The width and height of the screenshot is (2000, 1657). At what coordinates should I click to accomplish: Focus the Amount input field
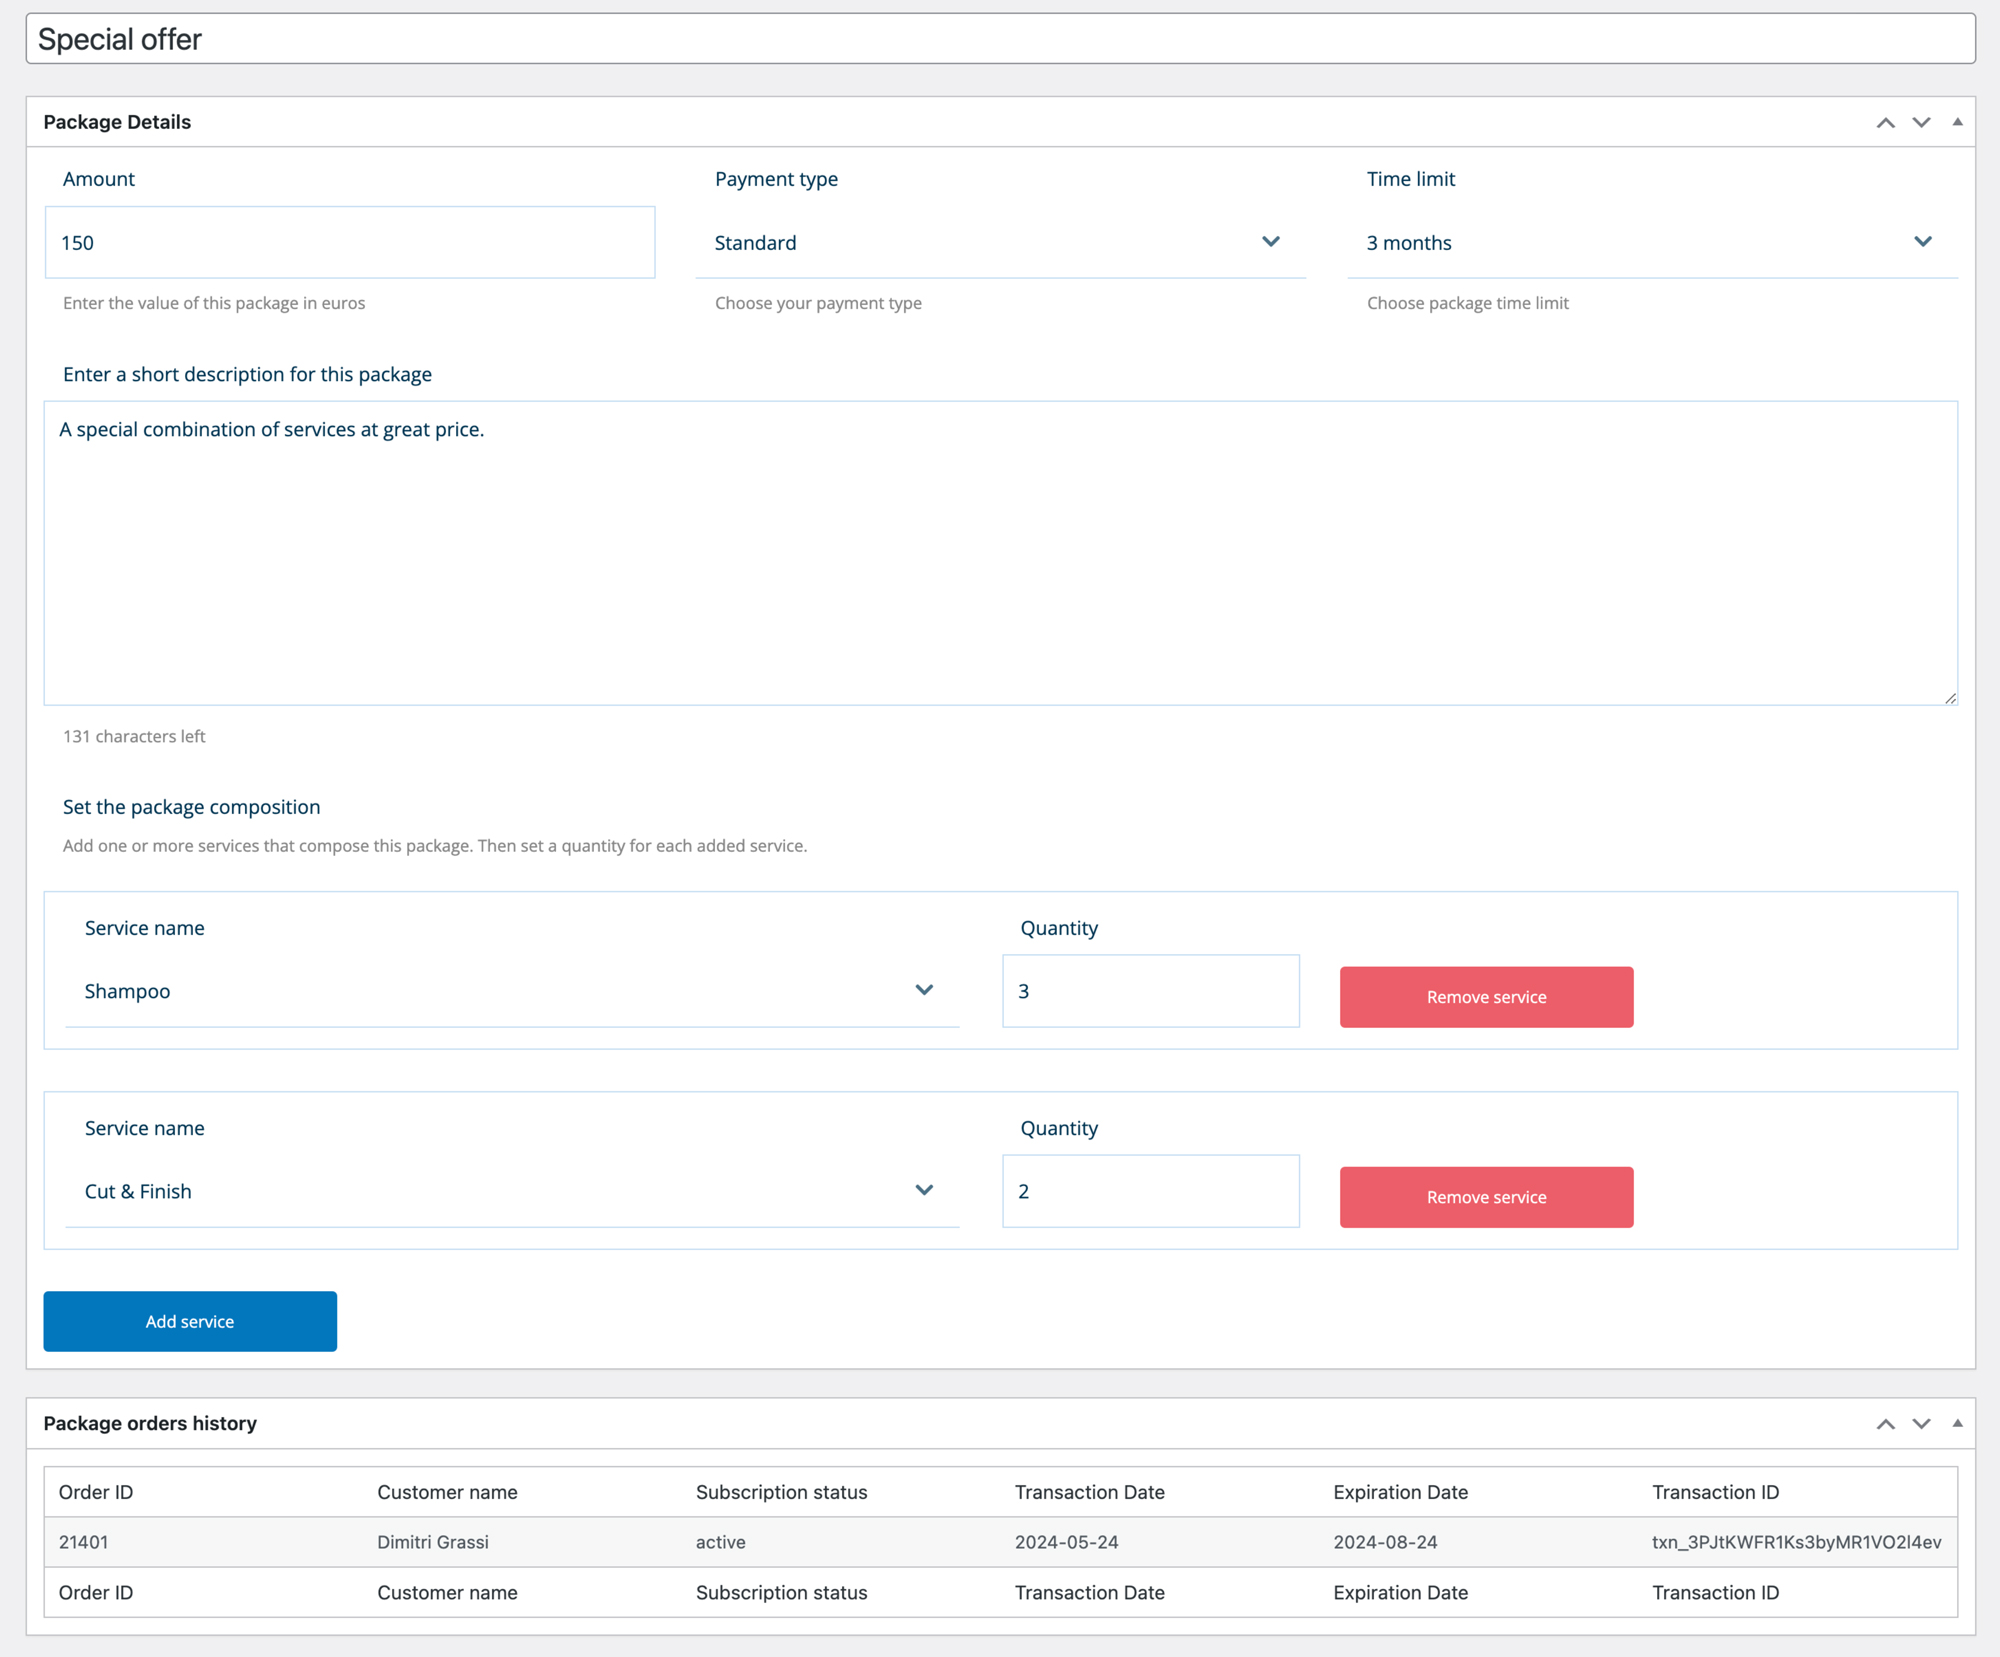[350, 243]
